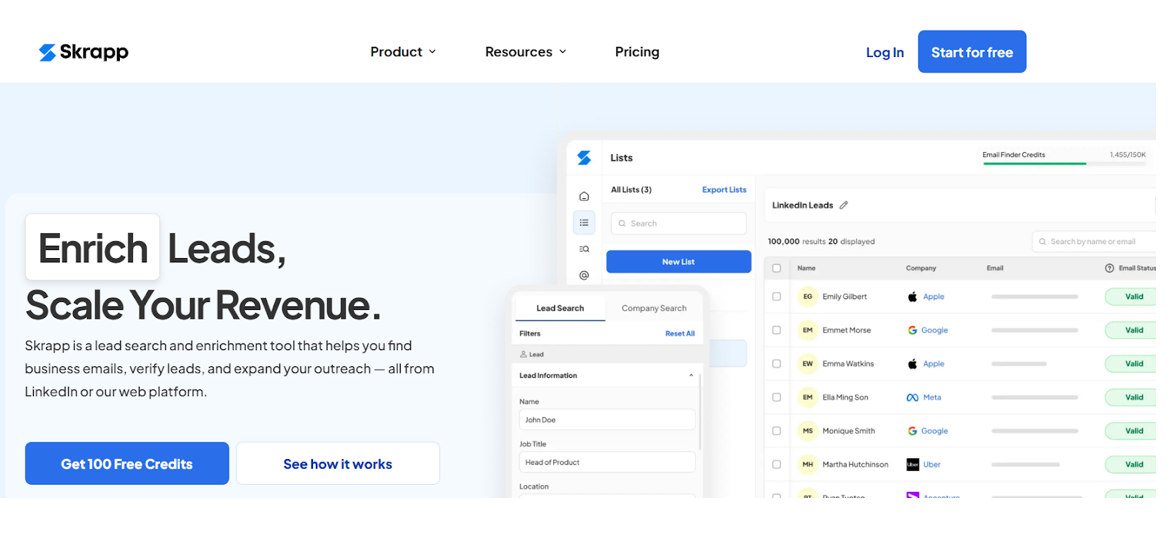This screenshot has width=1176, height=544.
Task: Click the Skrapp logo in the header
Action: pyautogui.click(x=84, y=52)
